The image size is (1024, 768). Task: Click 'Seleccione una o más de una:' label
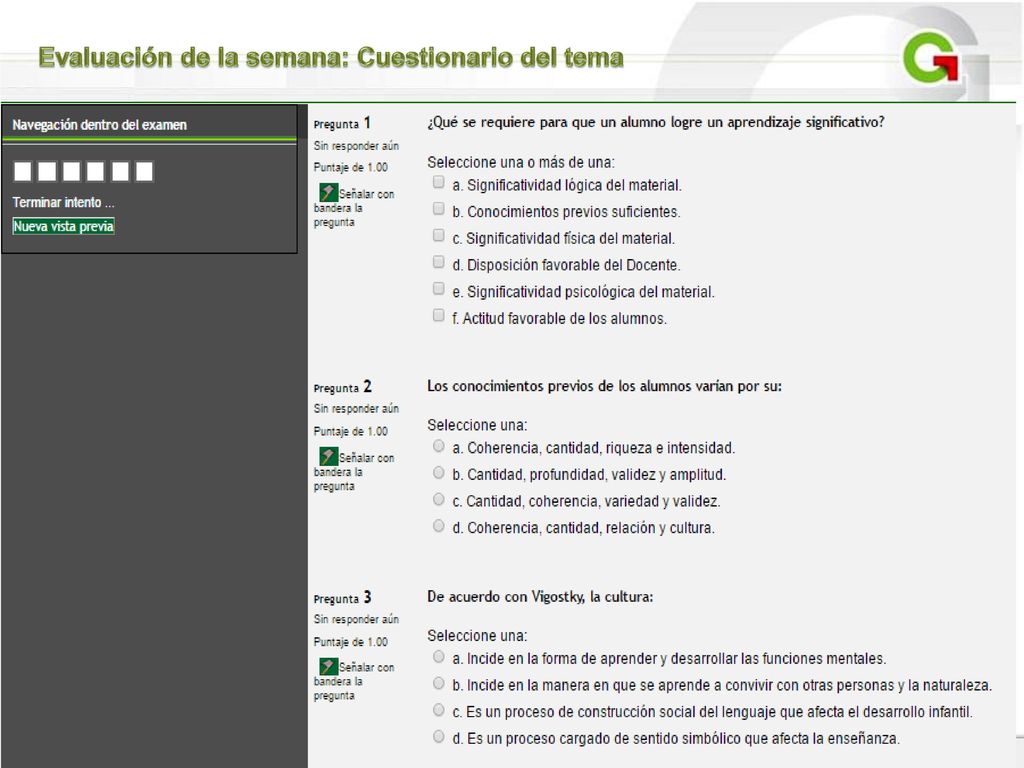point(520,162)
